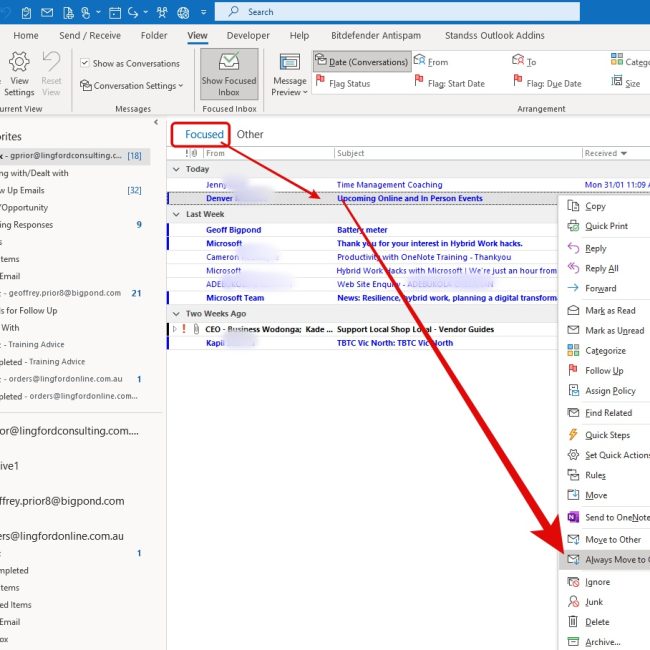Arrange messages by Categories
Image resolution: width=650 pixels, height=650 pixels.
click(x=630, y=61)
